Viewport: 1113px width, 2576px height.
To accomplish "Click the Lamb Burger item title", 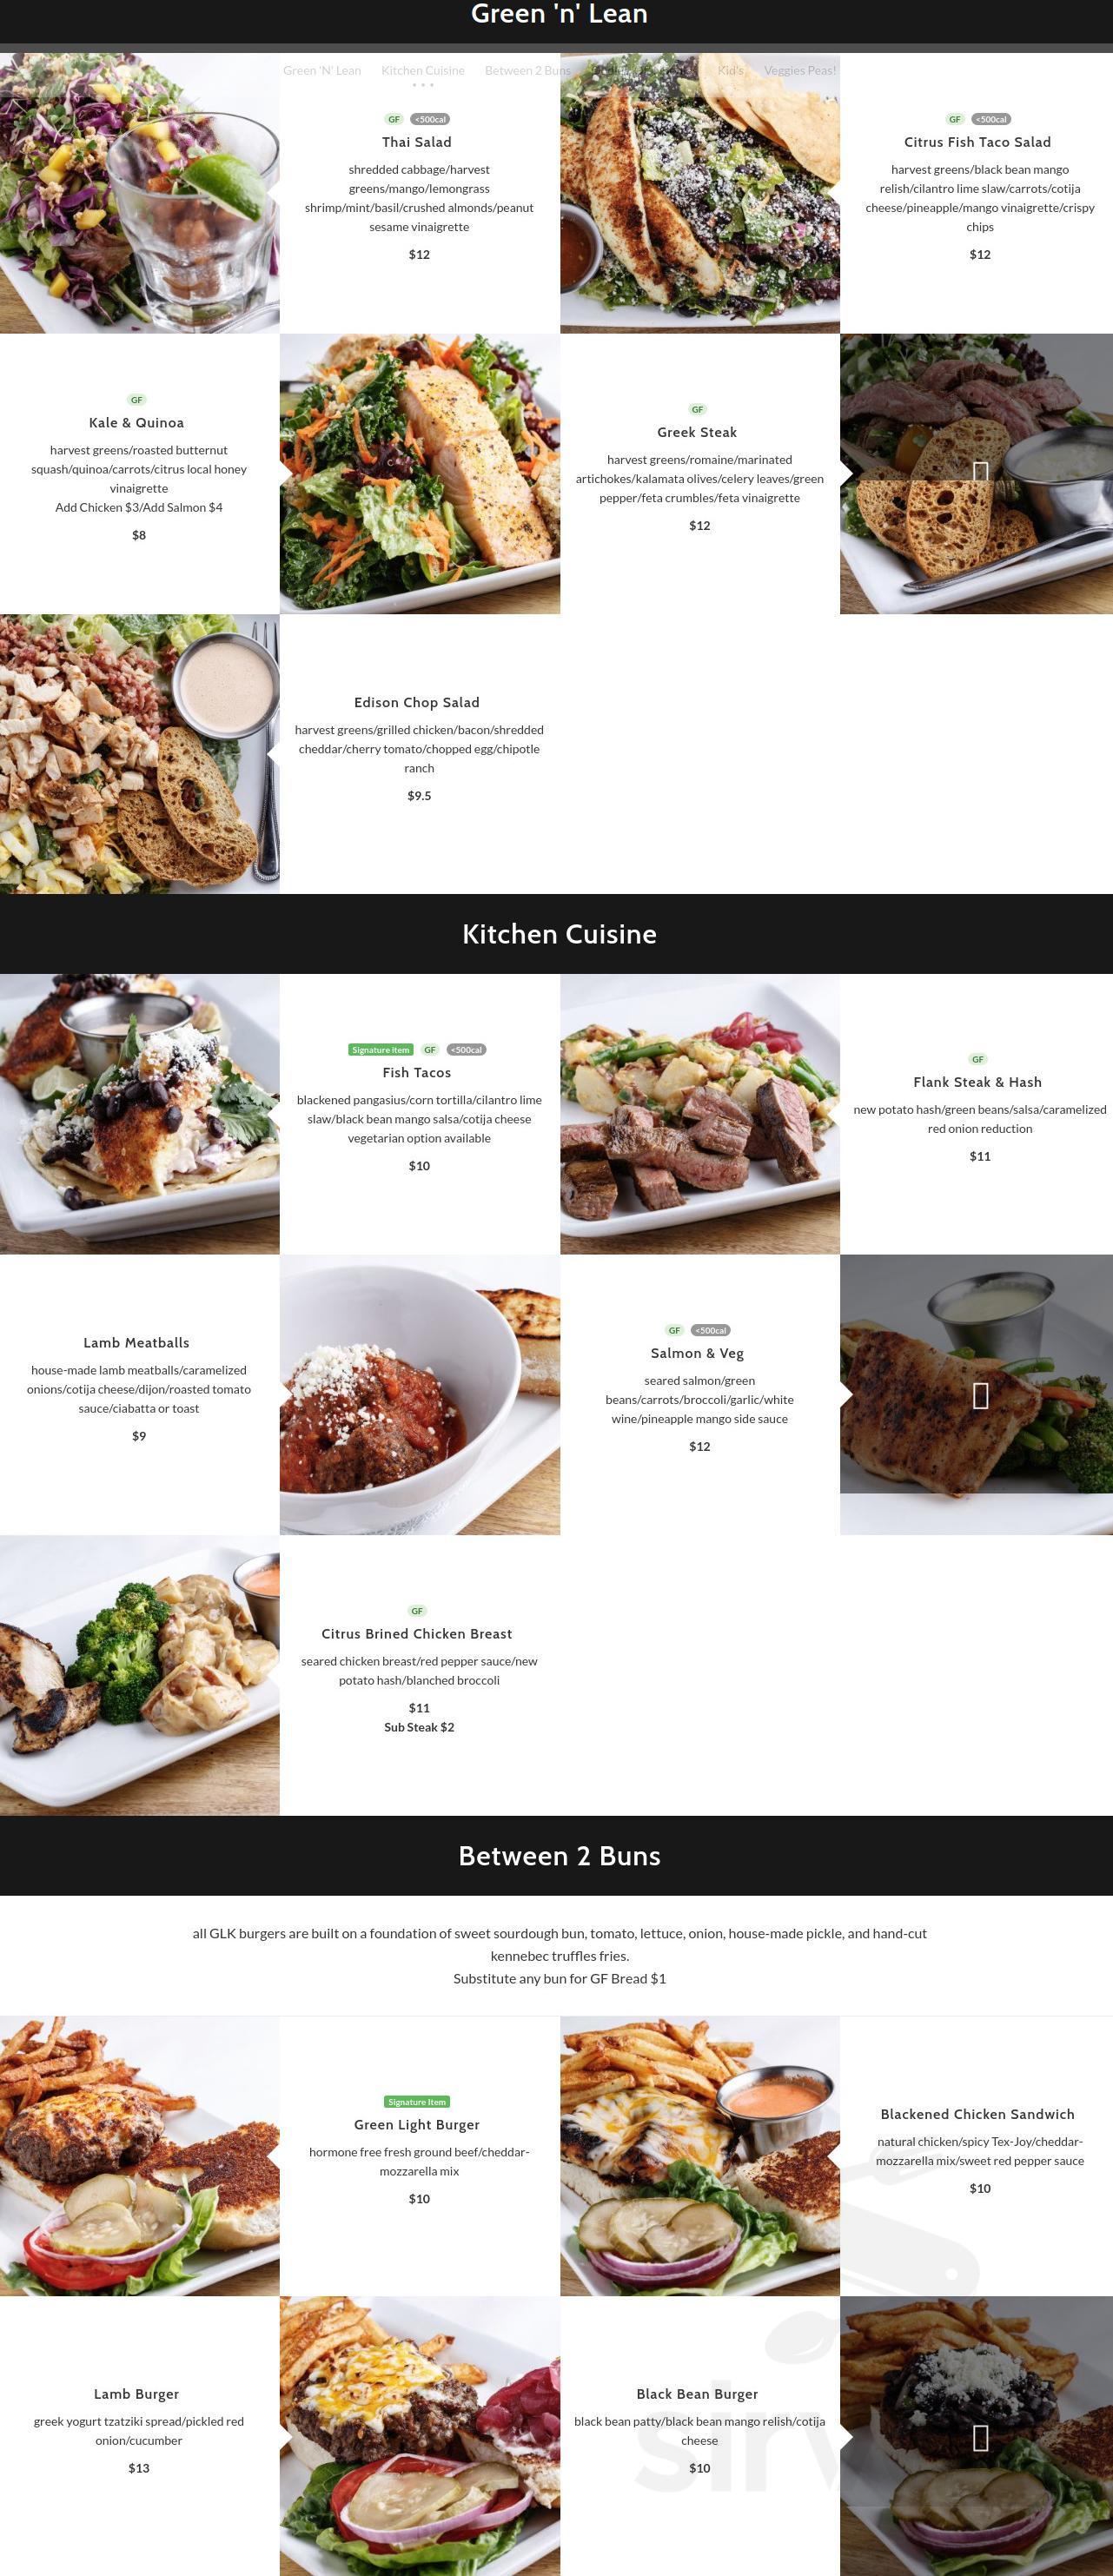I will coord(137,2393).
